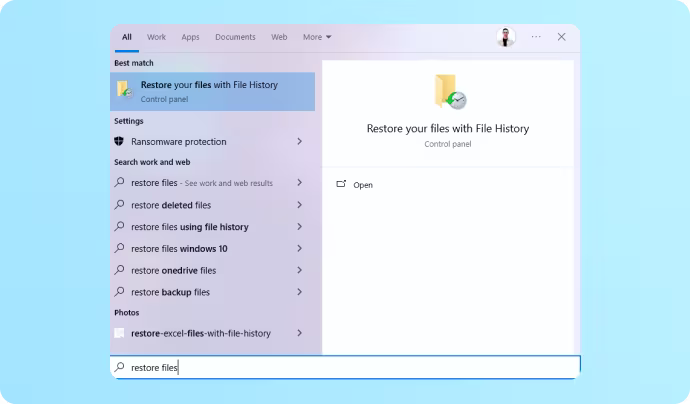Viewport: 690px width, 404px height.
Task: Click search icon beside 'restore files windows 10'
Action: tap(119, 248)
